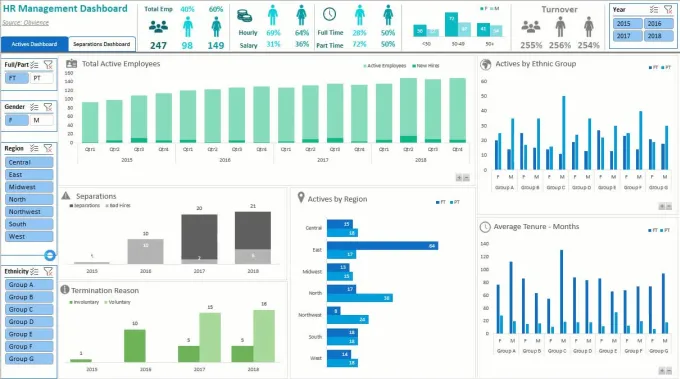The image size is (680, 379).
Task: Click the Separations warning triangle icon
Action: pos(66,196)
